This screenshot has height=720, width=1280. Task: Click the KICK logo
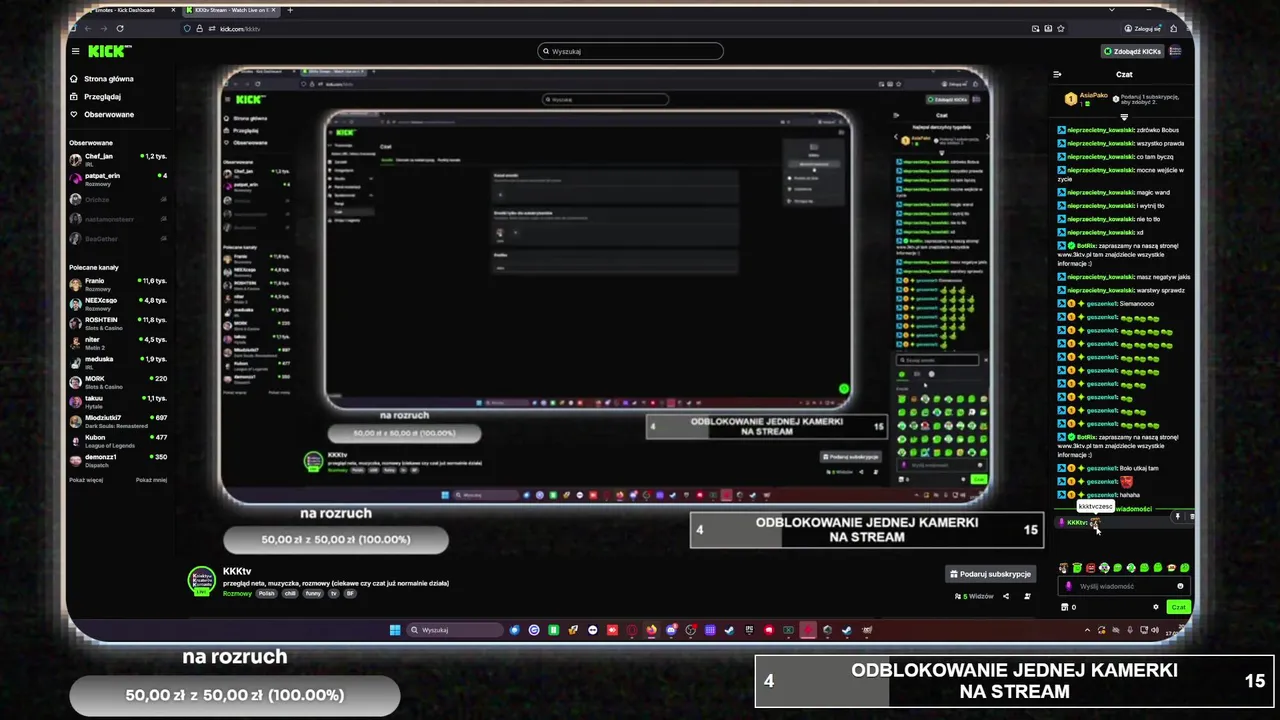109,51
